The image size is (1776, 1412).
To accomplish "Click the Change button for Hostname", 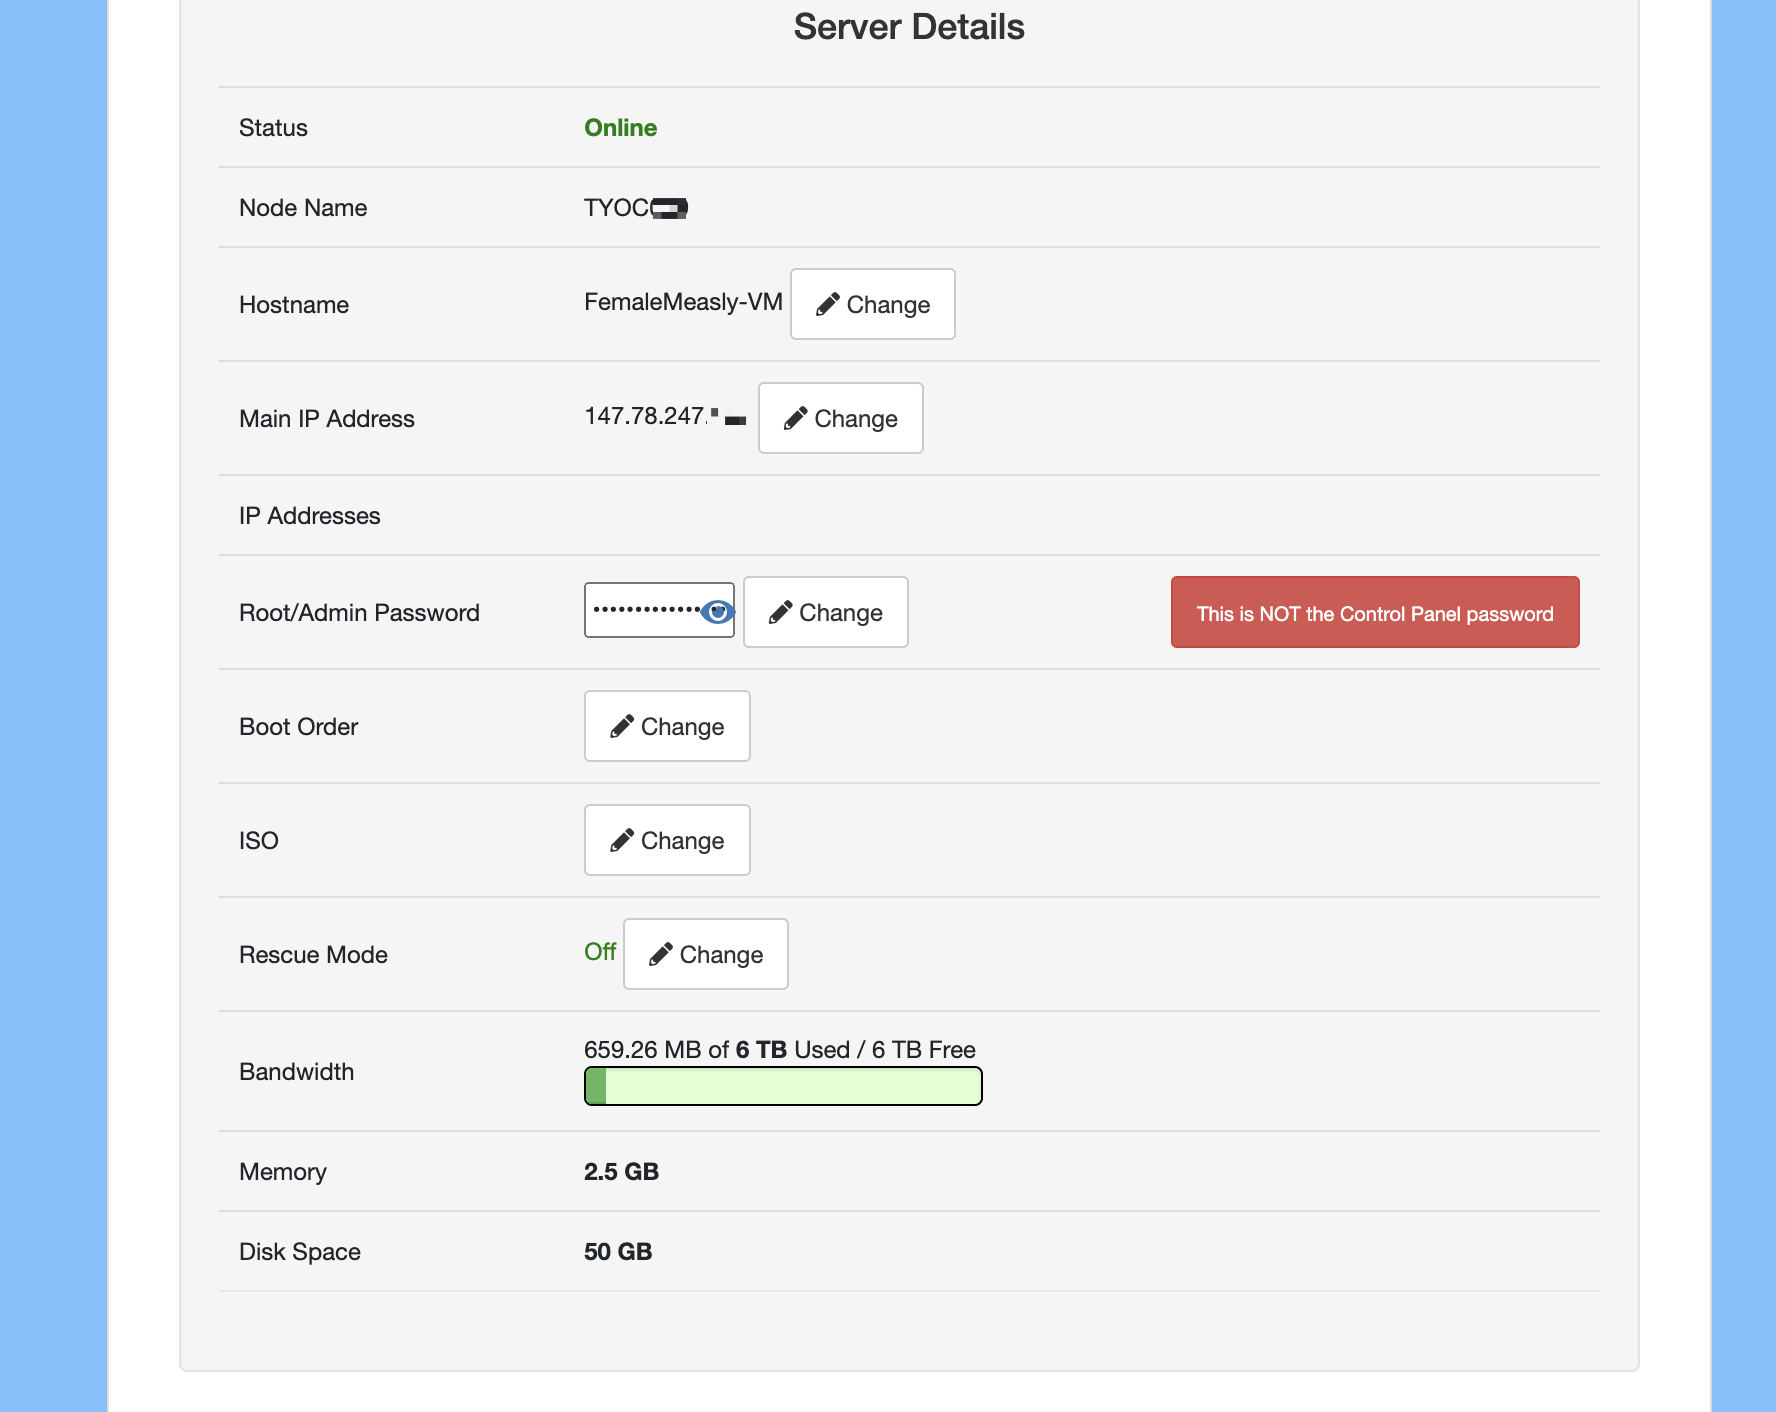I will click(x=873, y=304).
